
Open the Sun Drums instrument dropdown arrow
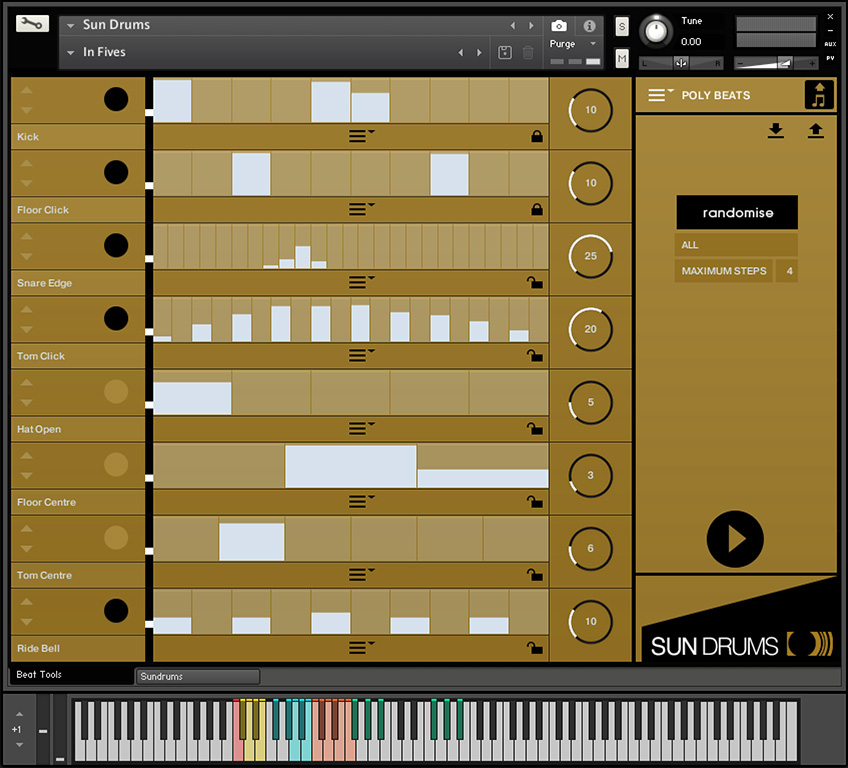click(x=70, y=25)
